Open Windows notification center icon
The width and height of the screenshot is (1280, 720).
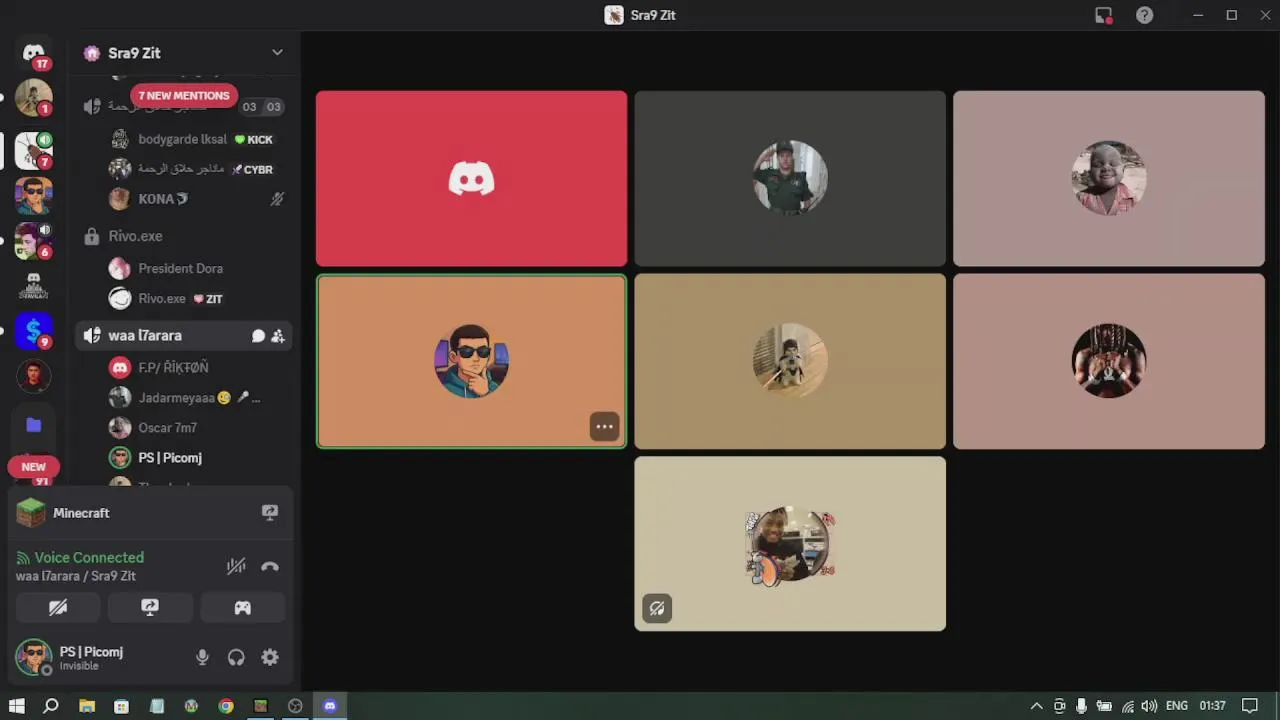[x=1249, y=706]
